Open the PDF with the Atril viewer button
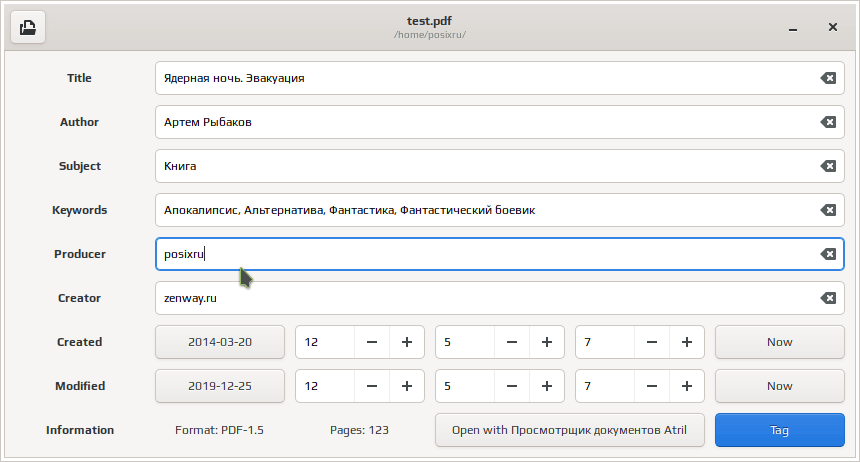The image size is (860, 462). coord(569,430)
